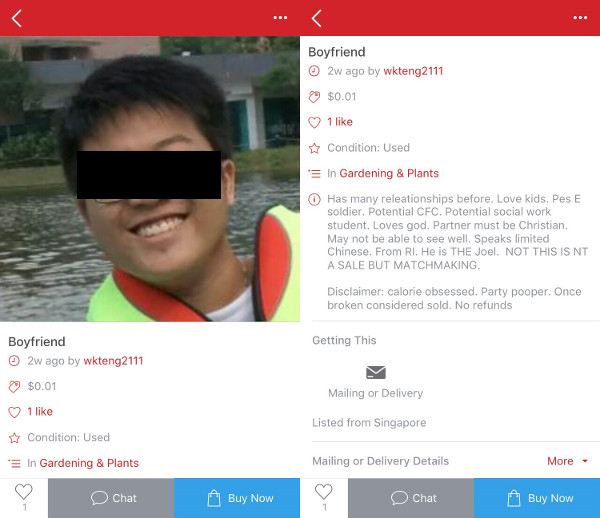Tap the '$0.01' price on the left screen
600x518 pixels.
tap(42, 386)
